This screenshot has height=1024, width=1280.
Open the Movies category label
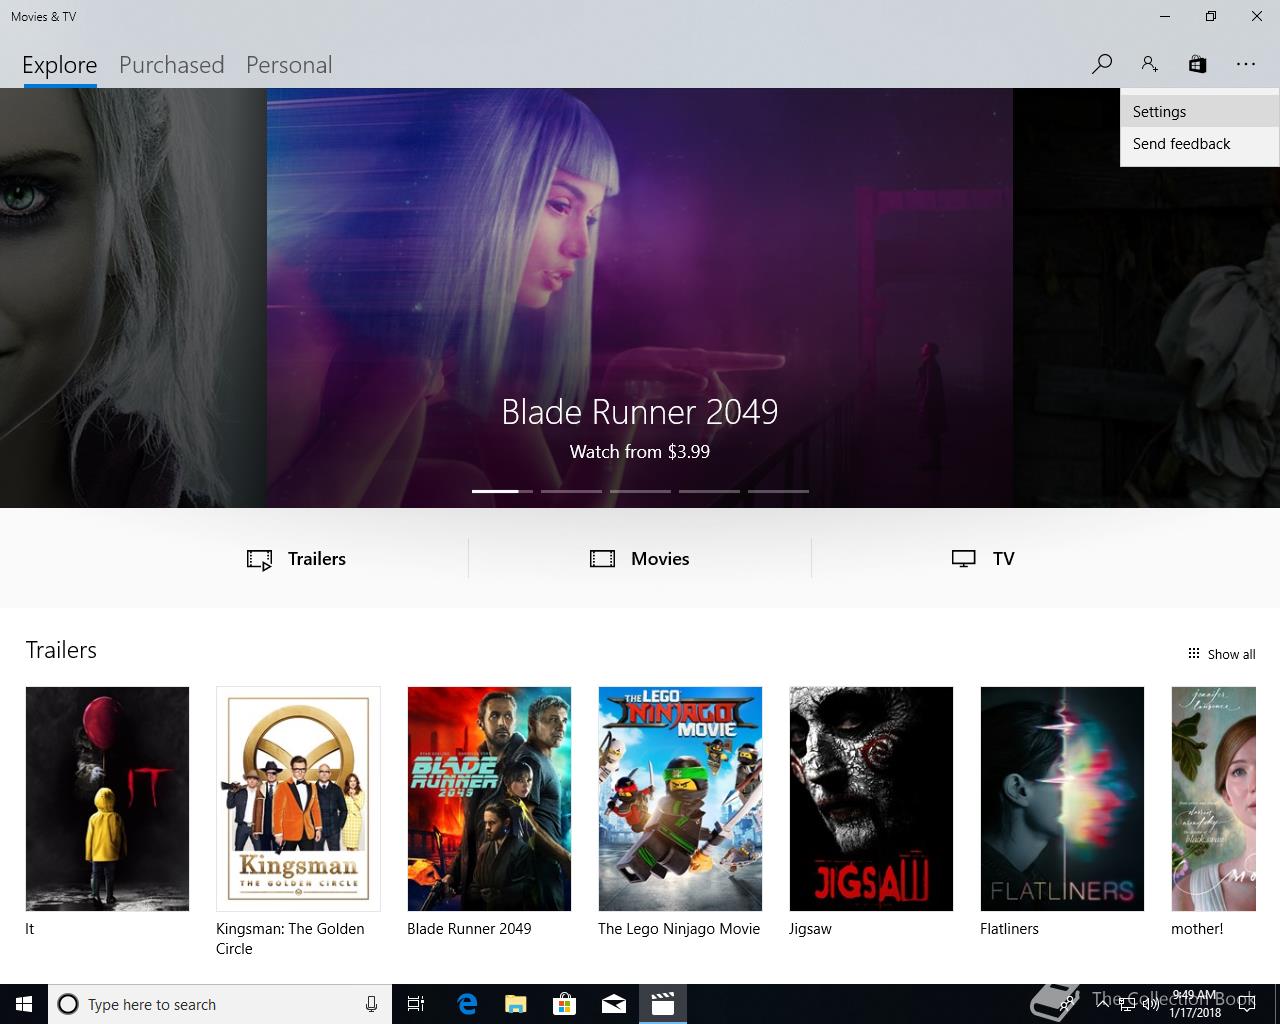tap(660, 559)
